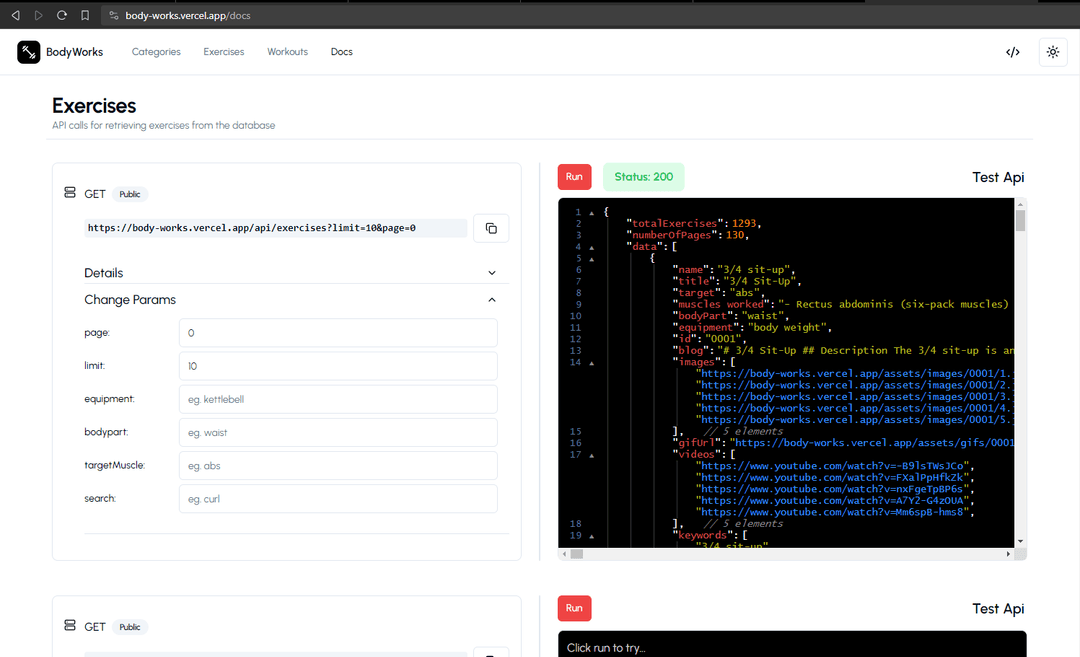Open the Exercises nav item

(224, 52)
